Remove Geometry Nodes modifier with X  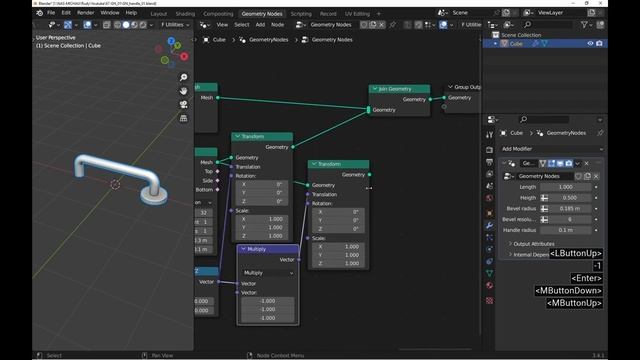pos(587,164)
